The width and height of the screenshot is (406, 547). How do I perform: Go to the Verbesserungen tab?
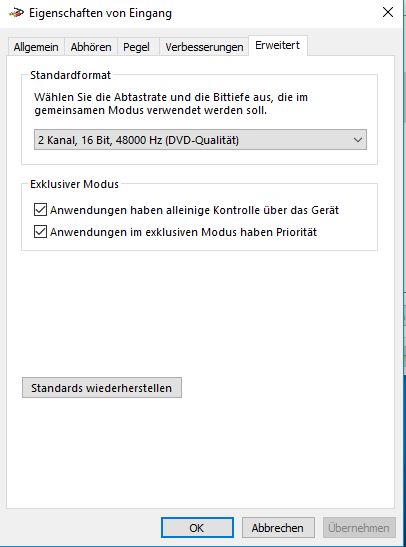pos(204,47)
